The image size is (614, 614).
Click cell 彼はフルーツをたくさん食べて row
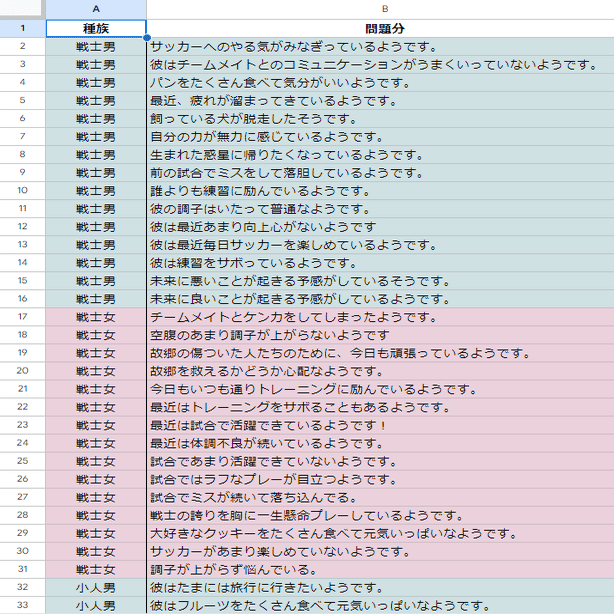pyautogui.click(x=380, y=605)
